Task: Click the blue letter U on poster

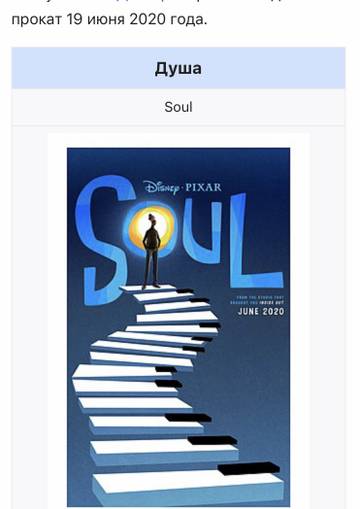Action: (x=202, y=230)
